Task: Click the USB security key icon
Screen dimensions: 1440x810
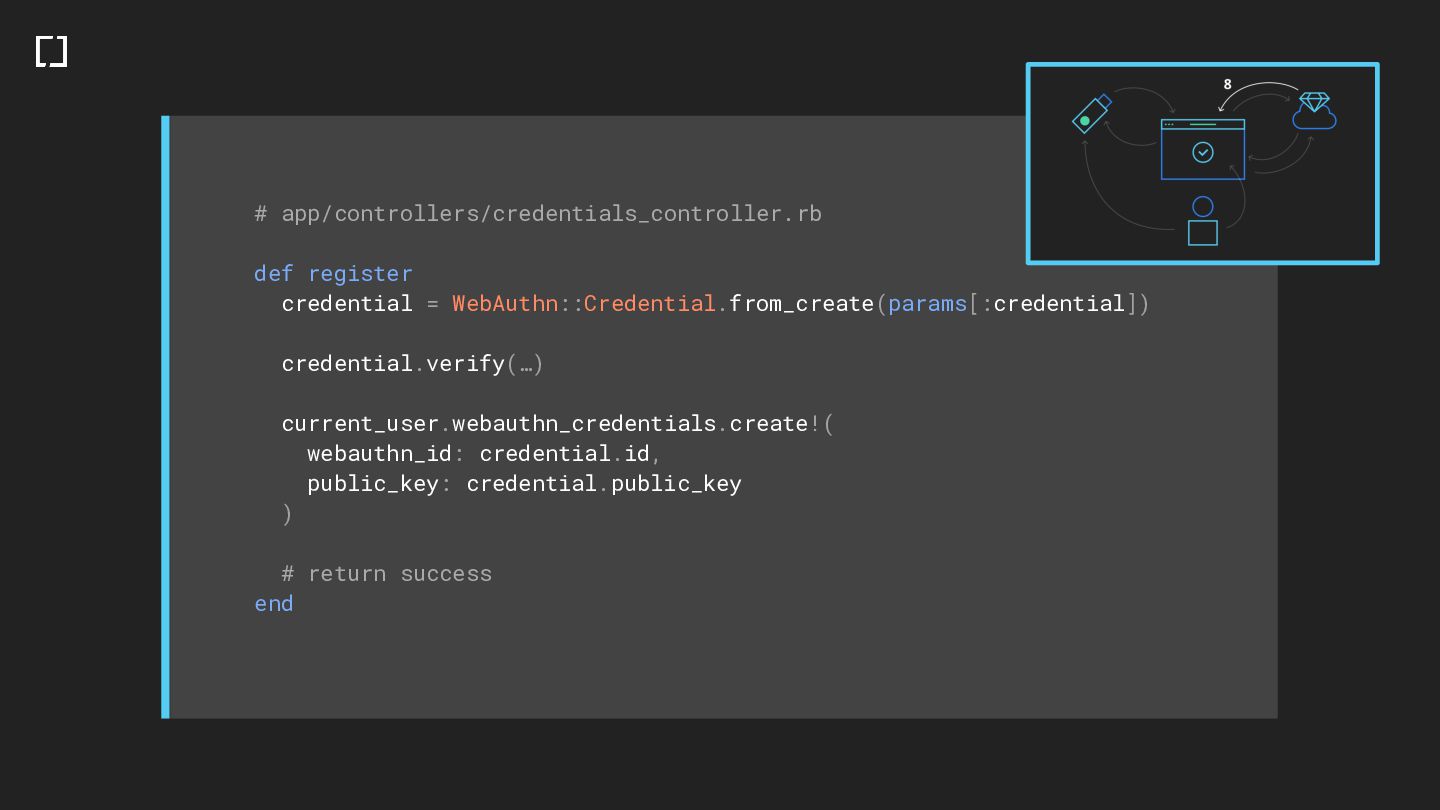Action: pos(1091,113)
